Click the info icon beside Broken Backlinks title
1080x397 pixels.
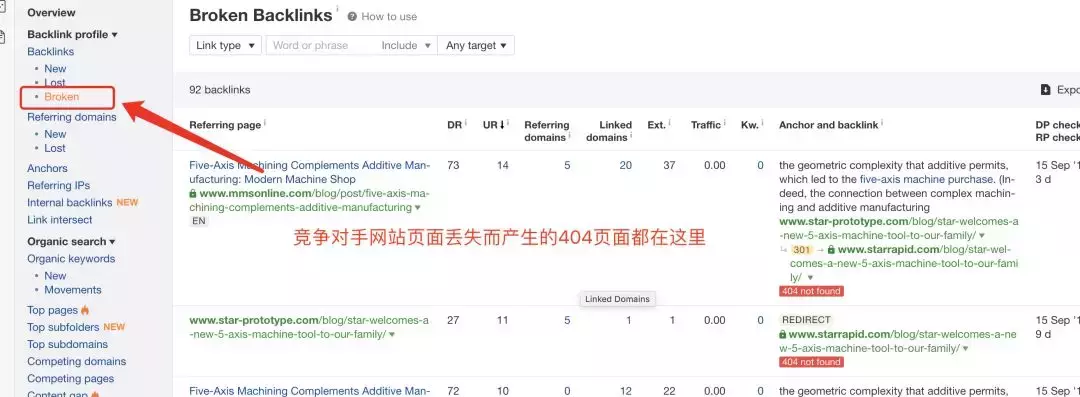pyautogui.click(x=338, y=10)
